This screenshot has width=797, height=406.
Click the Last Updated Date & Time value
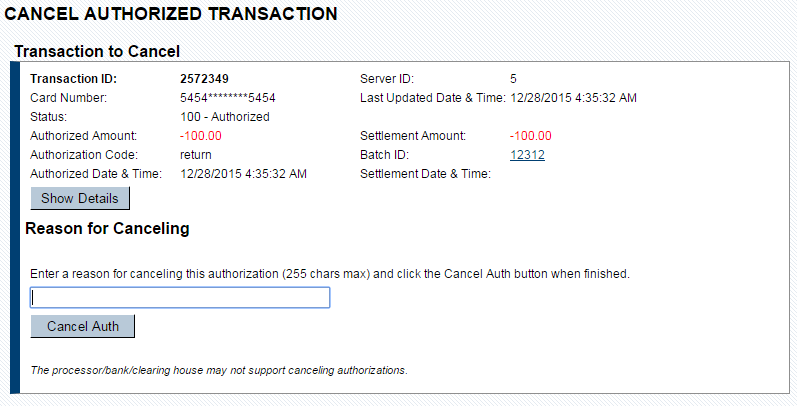click(x=573, y=98)
